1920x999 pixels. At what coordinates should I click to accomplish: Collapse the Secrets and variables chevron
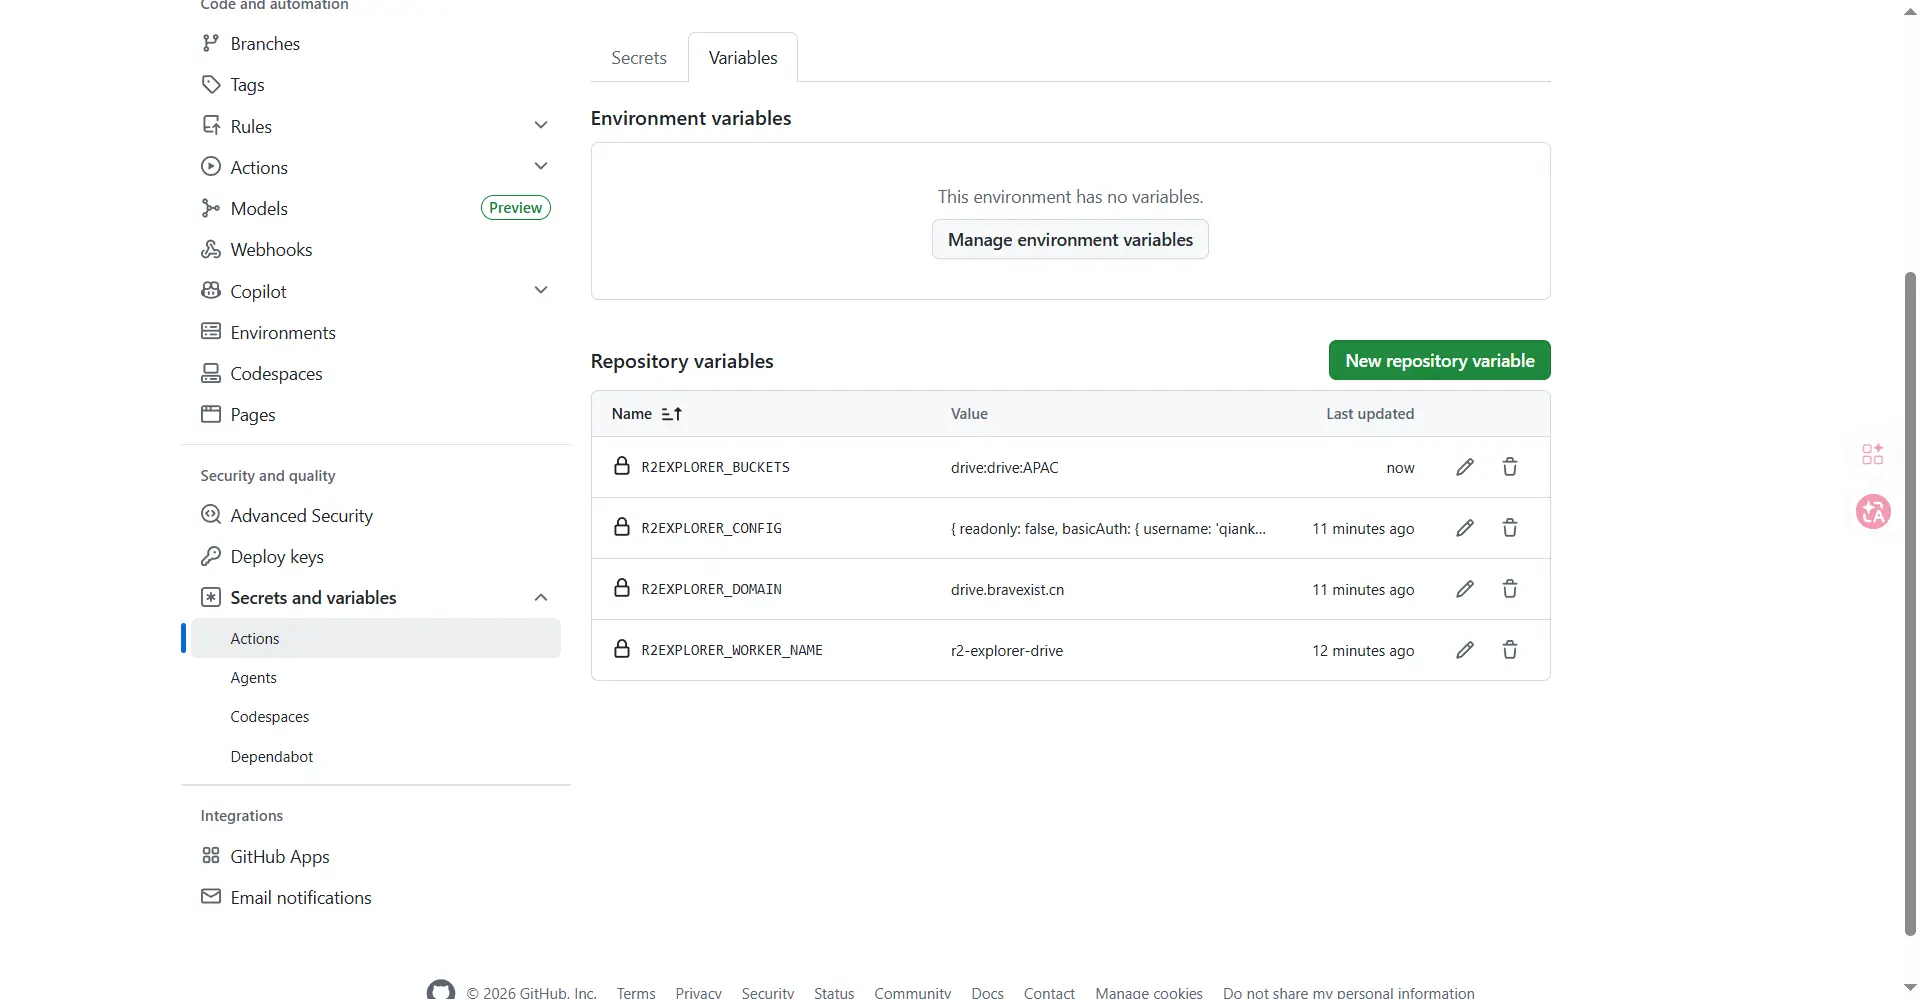tap(541, 598)
